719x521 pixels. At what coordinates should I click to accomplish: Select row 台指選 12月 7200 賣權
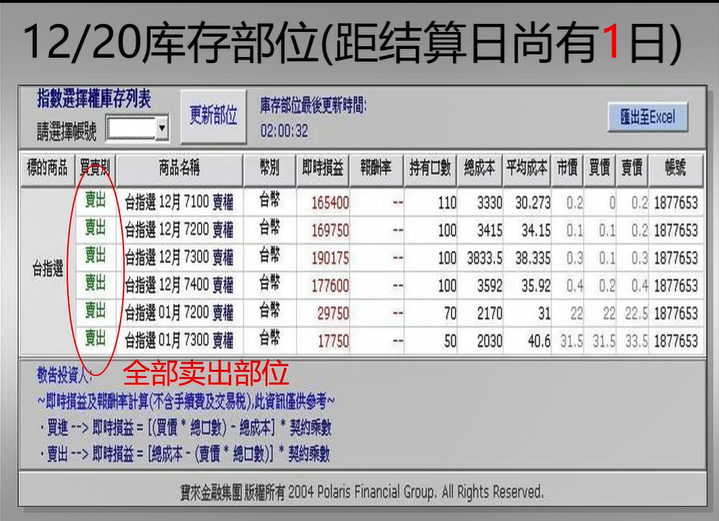click(389, 230)
